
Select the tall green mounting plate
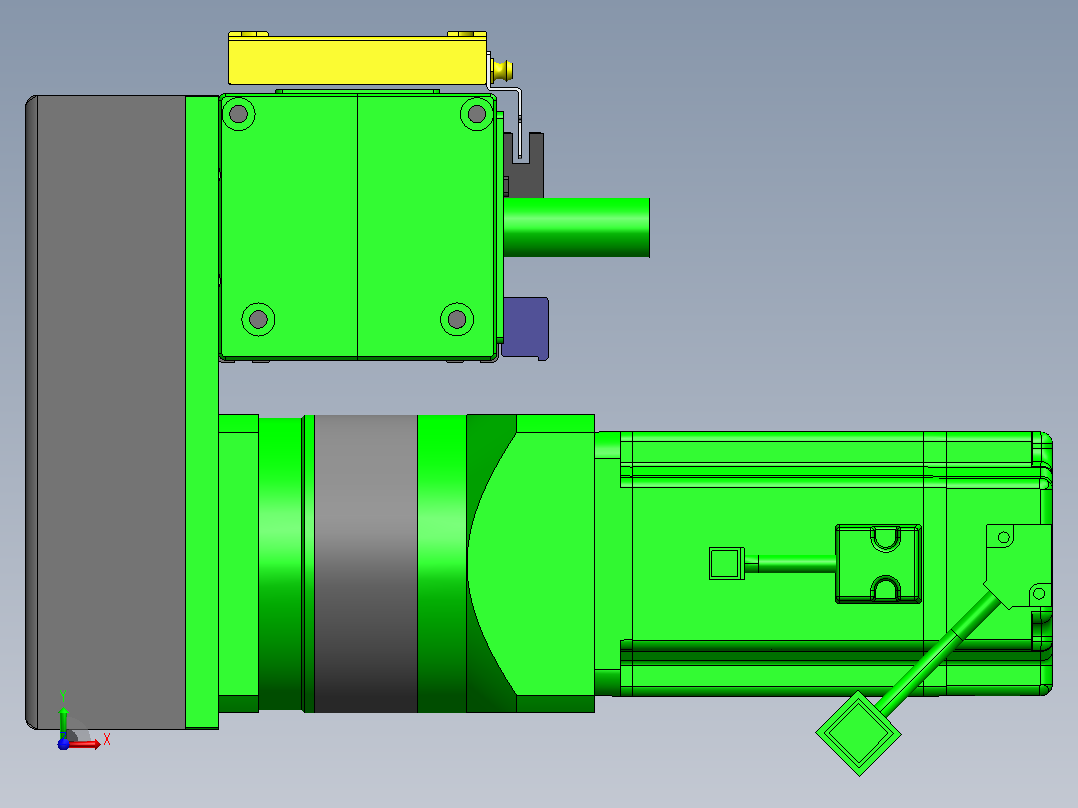tap(202, 412)
